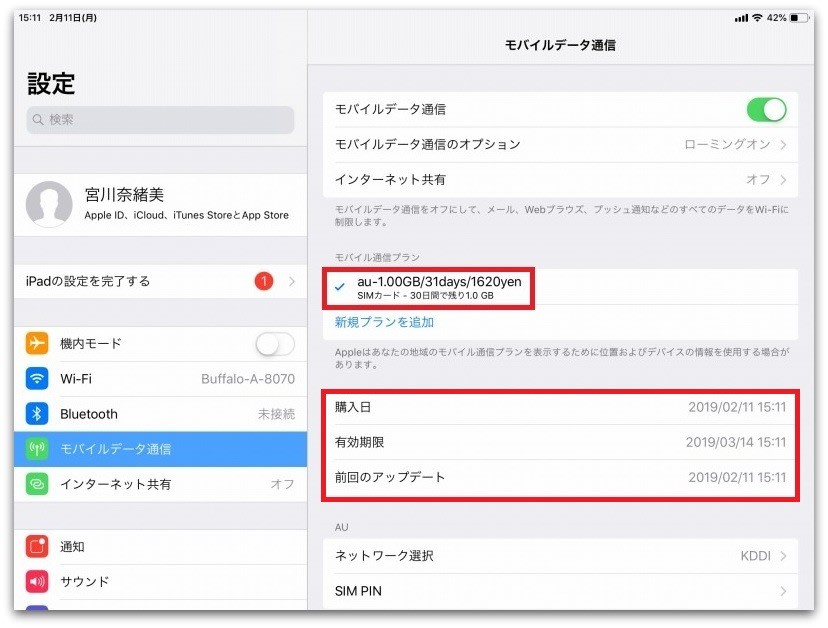Viewport: 828px width, 628px height.
Task: Enable the 機内モード switch
Action: 275,344
